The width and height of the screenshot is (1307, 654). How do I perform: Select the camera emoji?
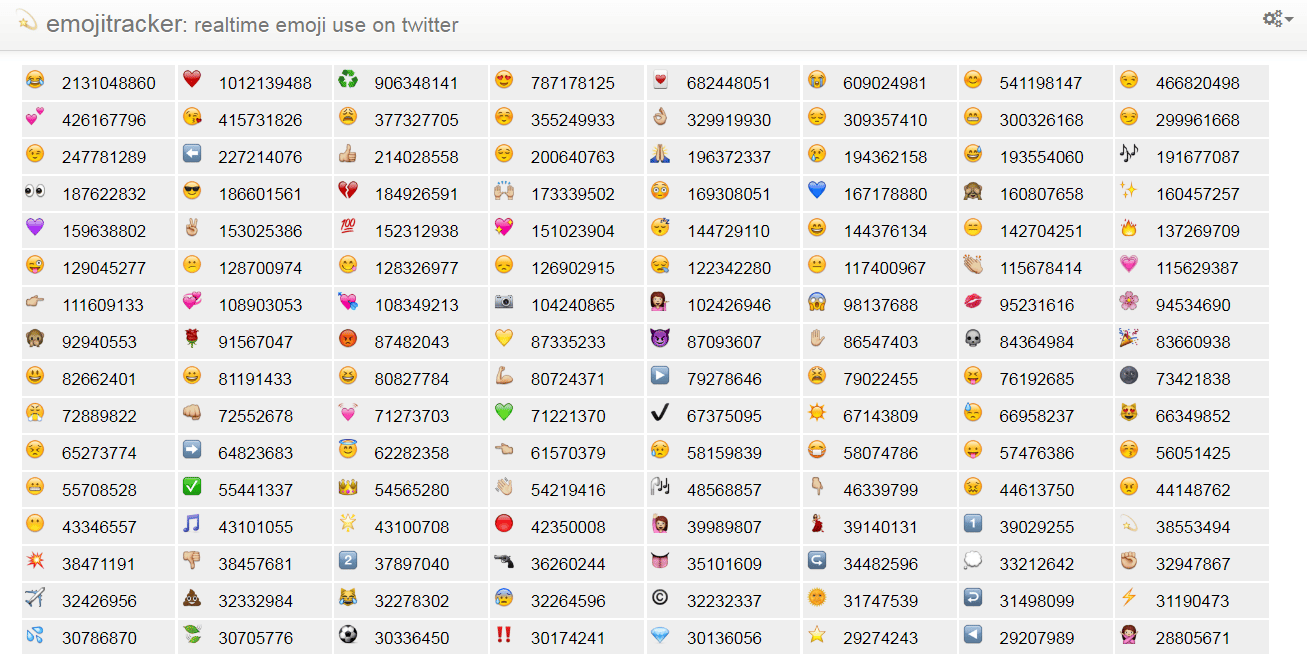504,304
